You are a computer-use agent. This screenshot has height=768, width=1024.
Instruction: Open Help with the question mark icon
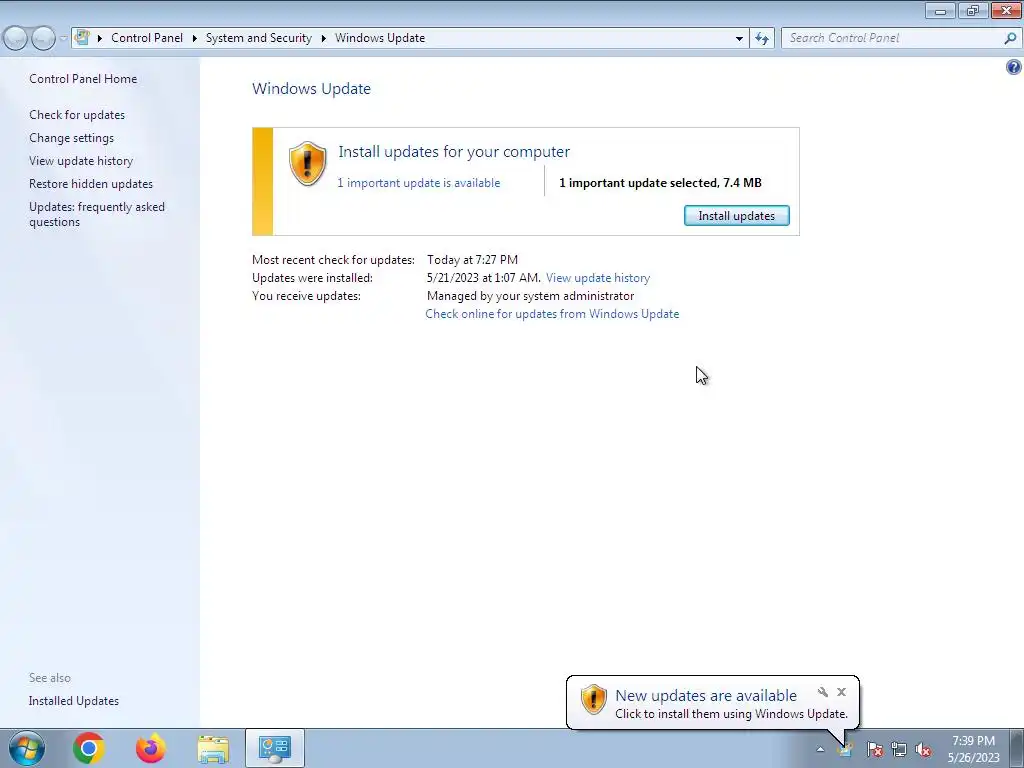1014,67
